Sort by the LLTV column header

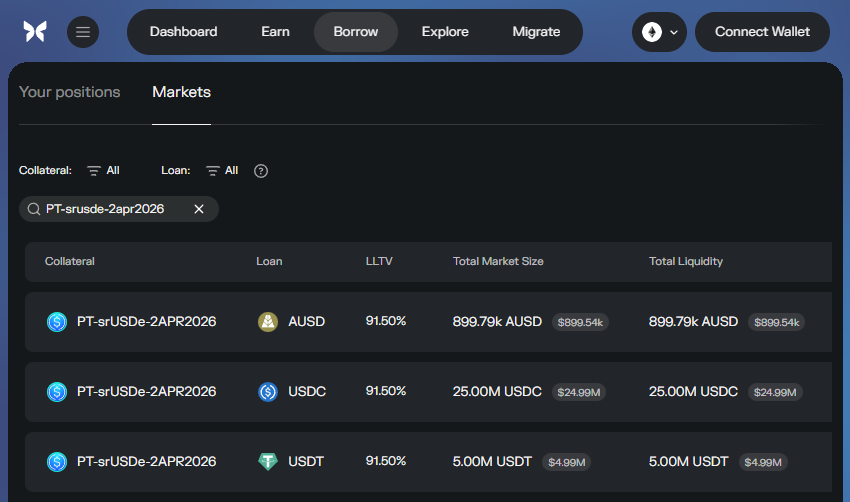coord(379,261)
